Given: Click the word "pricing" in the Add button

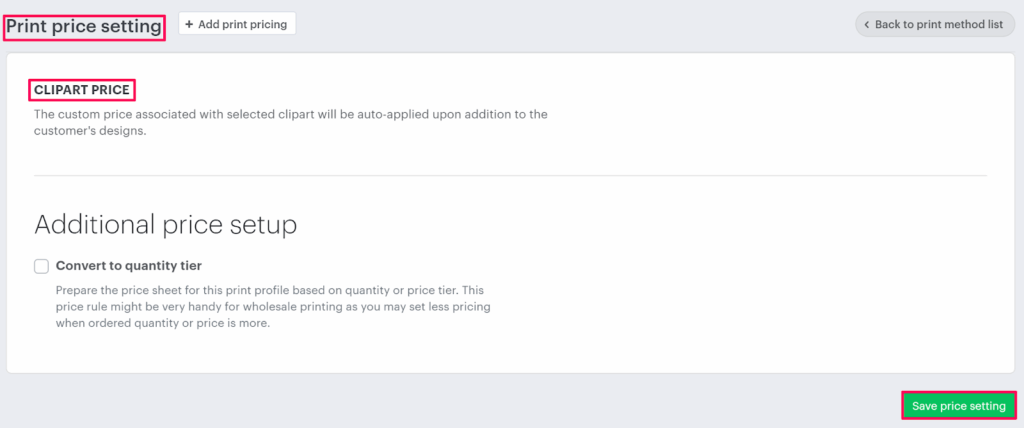Looking at the screenshot, I should click(x=264, y=24).
